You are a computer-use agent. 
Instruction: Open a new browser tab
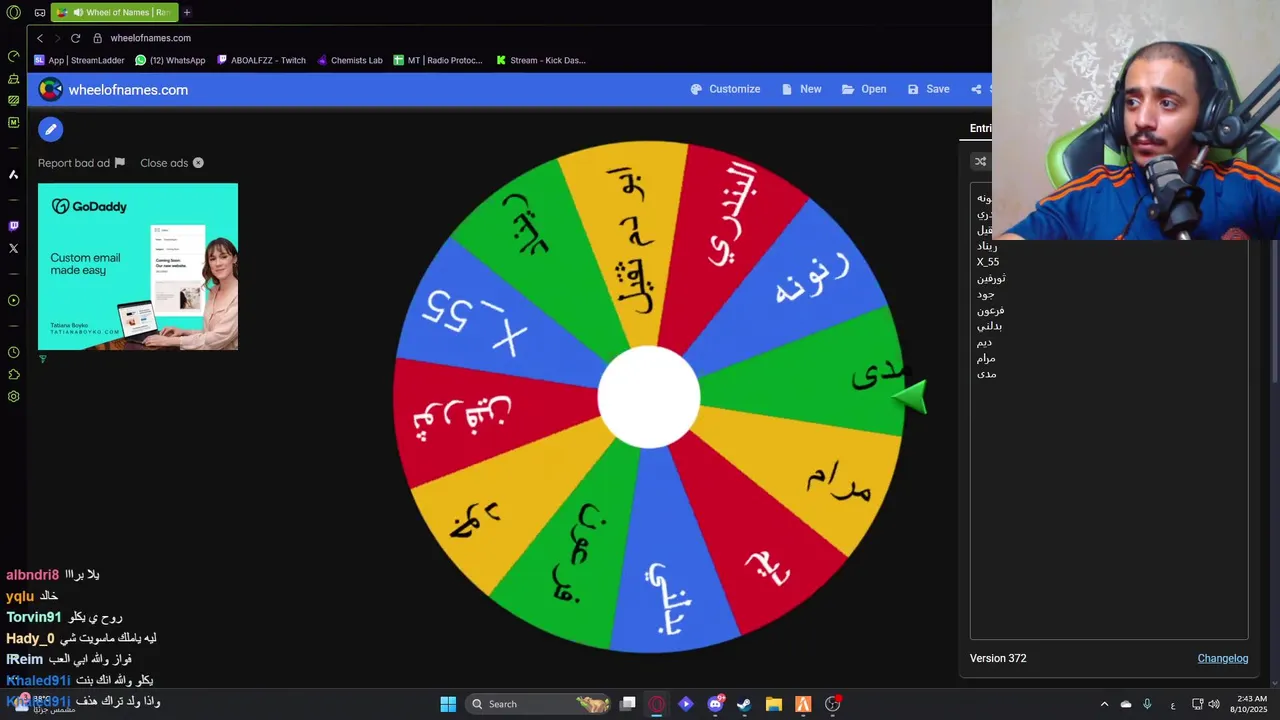(187, 13)
